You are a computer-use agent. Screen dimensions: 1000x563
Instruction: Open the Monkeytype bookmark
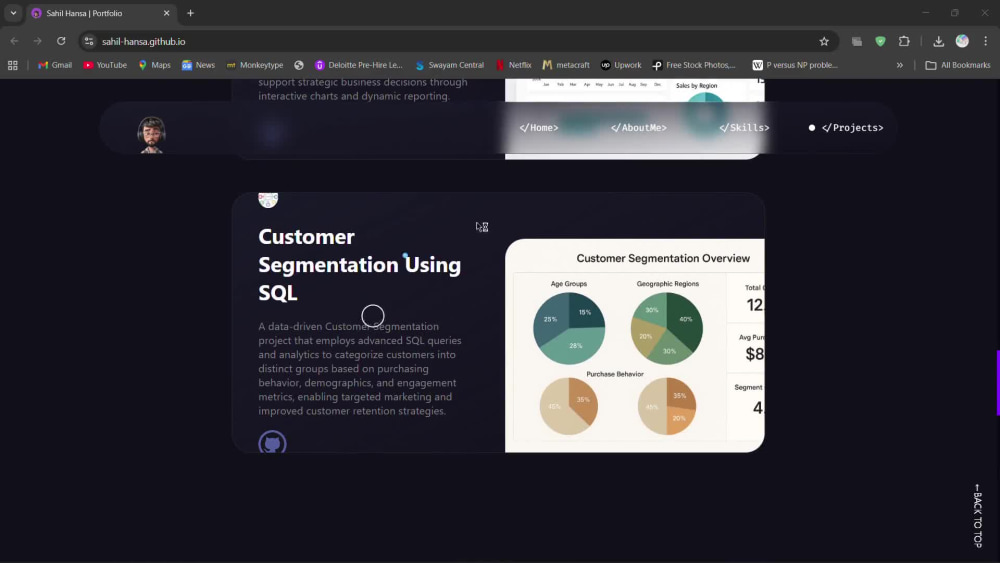point(254,65)
